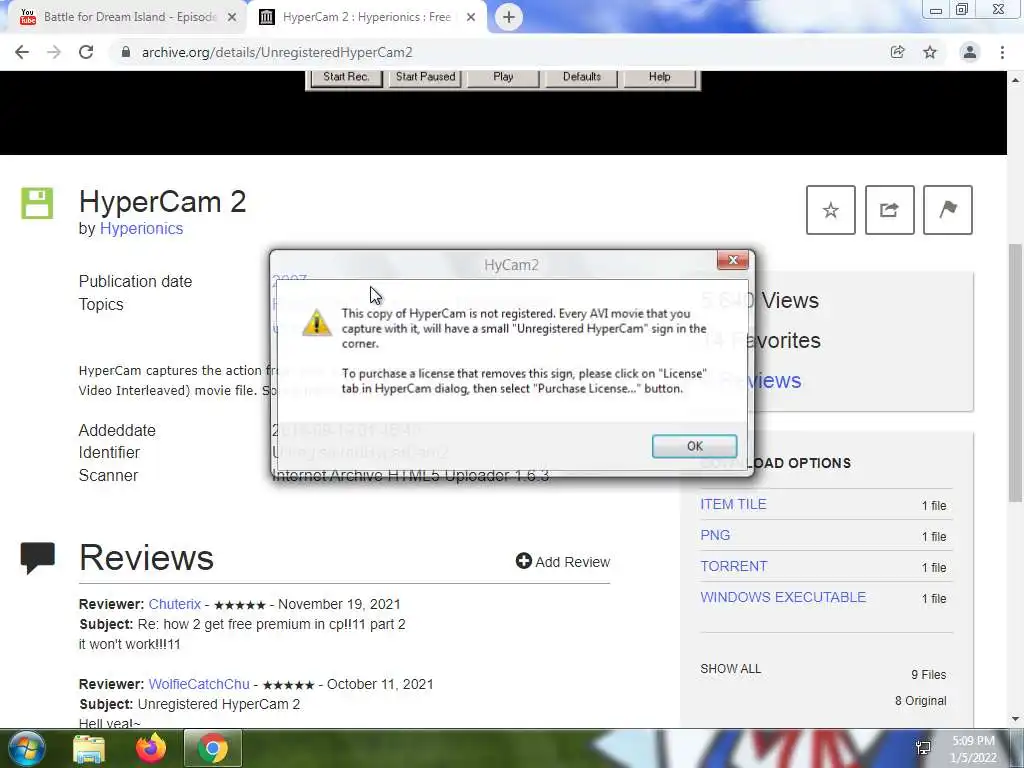Image resolution: width=1024 pixels, height=768 pixels.
Task: Download the ITEM TILE file
Action: click(x=733, y=504)
